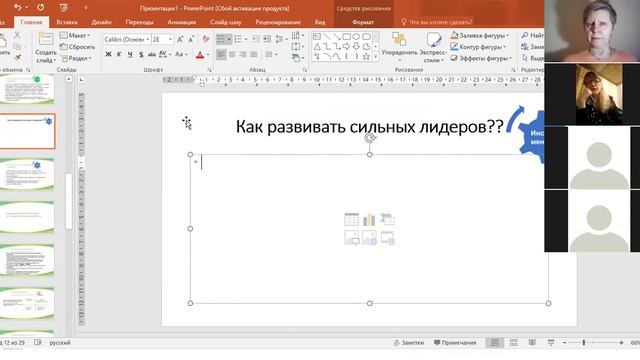Toggle strikethrough abc formatting
The height and width of the screenshot is (360, 640).
pos(152,54)
